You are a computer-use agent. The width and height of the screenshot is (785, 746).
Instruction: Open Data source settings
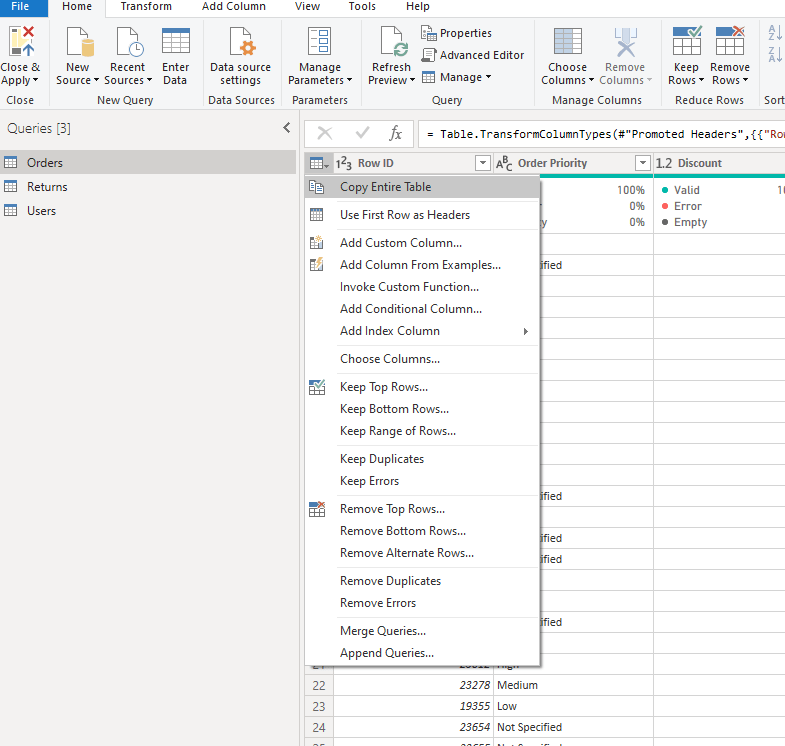pyautogui.click(x=240, y=56)
